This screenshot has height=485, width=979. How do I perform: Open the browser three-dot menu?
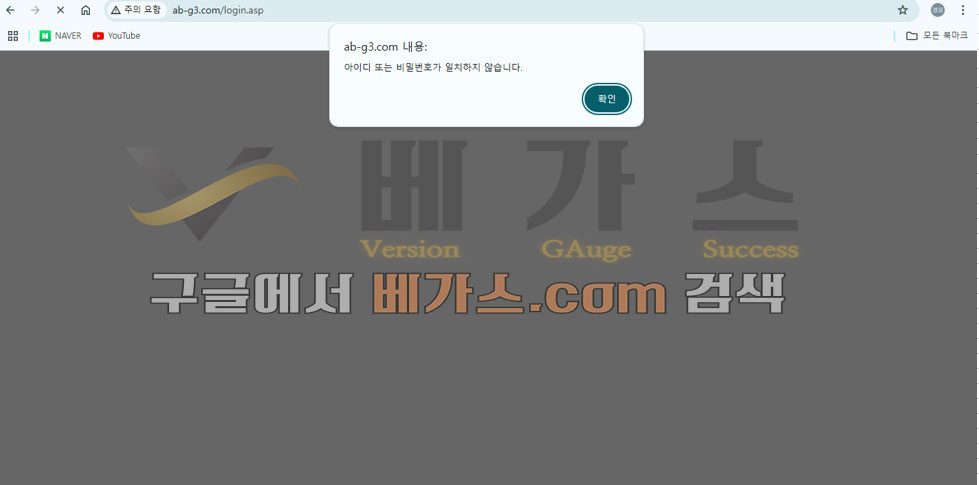tap(963, 10)
